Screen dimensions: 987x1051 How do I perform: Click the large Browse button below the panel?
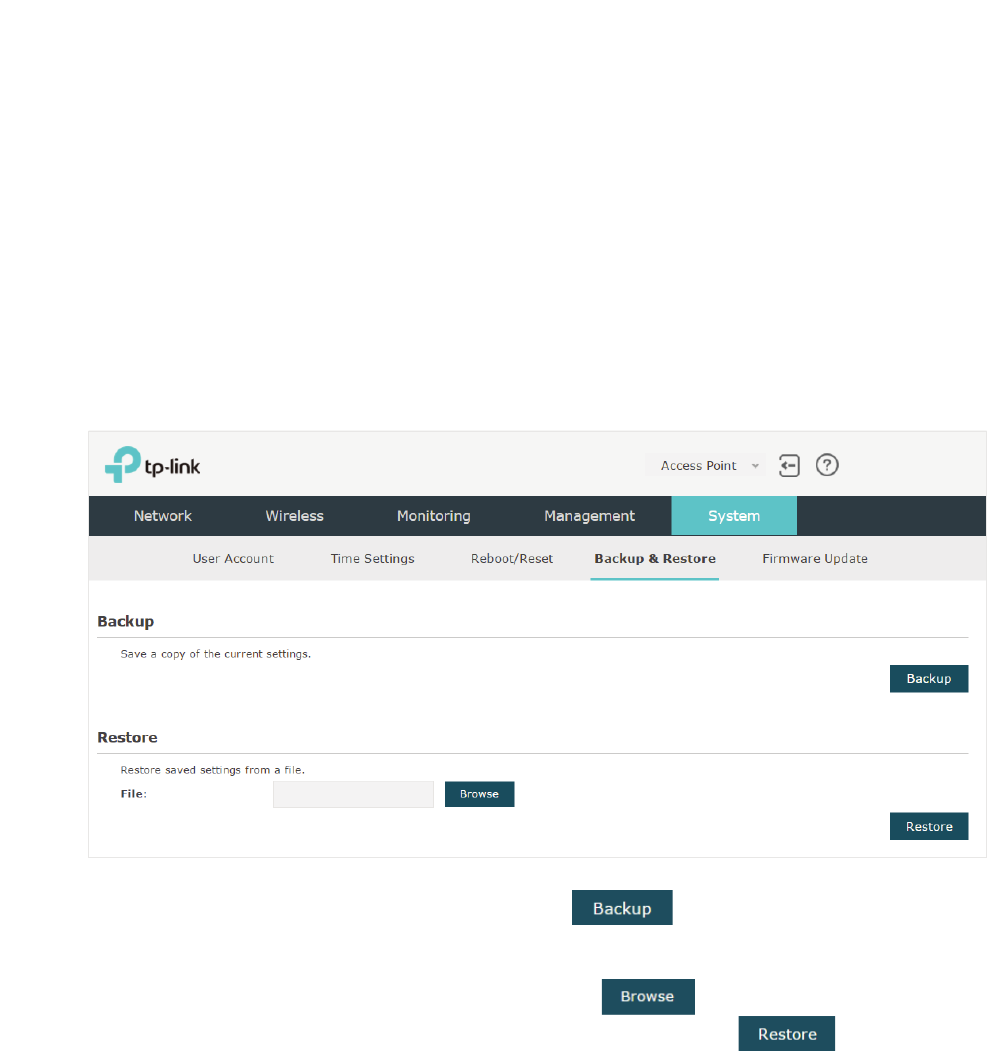[x=648, y=997]
